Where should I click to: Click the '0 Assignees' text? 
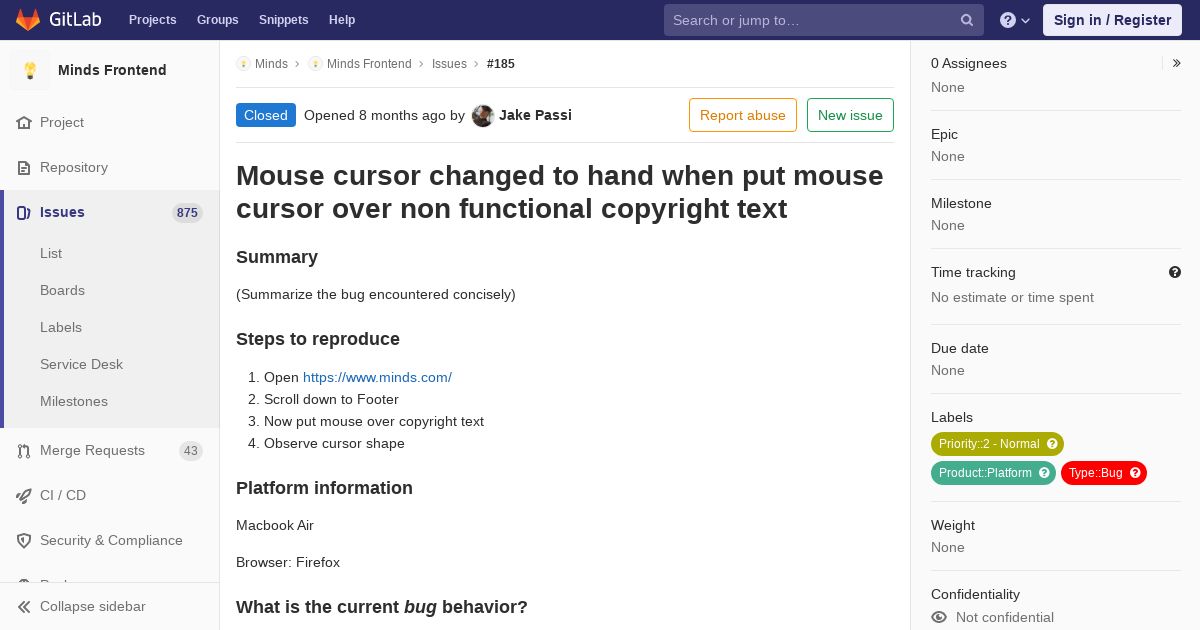[969, 63]
